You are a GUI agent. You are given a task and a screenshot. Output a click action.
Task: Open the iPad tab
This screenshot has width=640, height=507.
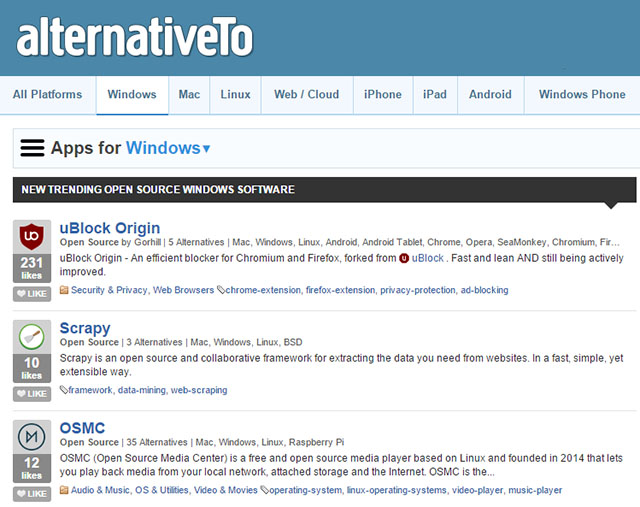tap(435, 95)
